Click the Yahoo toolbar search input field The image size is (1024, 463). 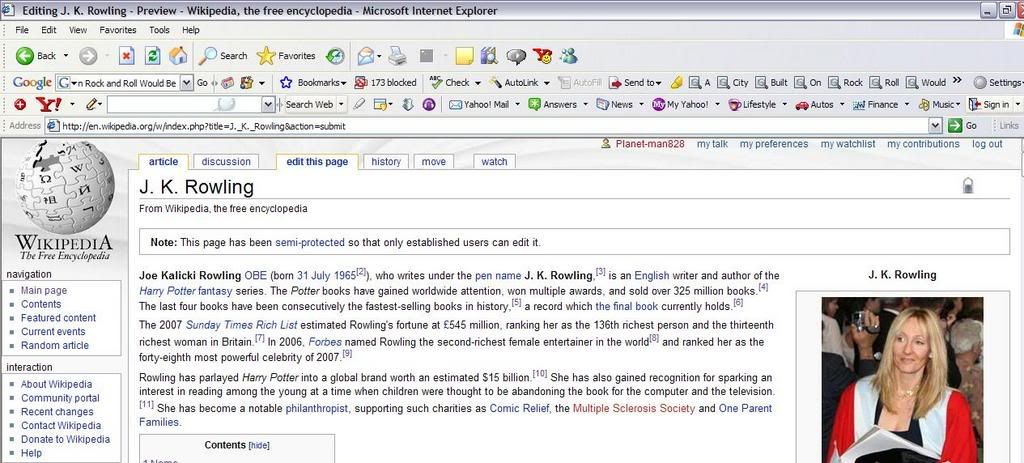(184, 104)
